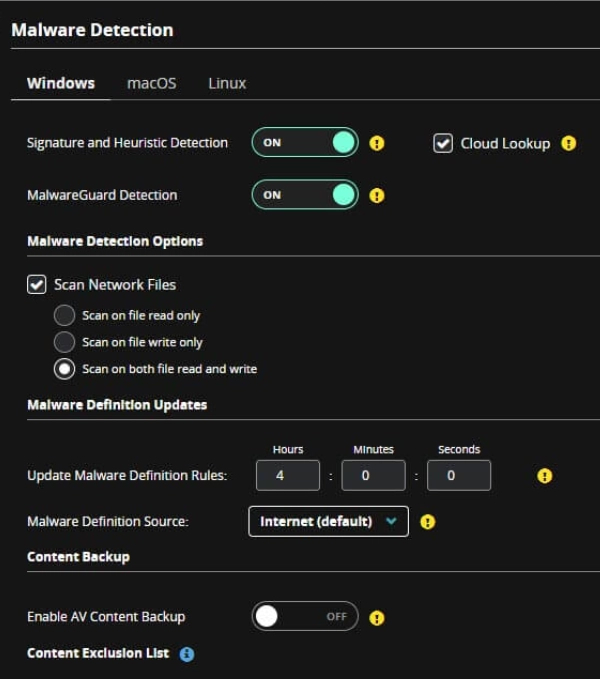This screenshot has height=679, width=600.
Task: Click the Malware Detection Options heading
Action: 115,241
